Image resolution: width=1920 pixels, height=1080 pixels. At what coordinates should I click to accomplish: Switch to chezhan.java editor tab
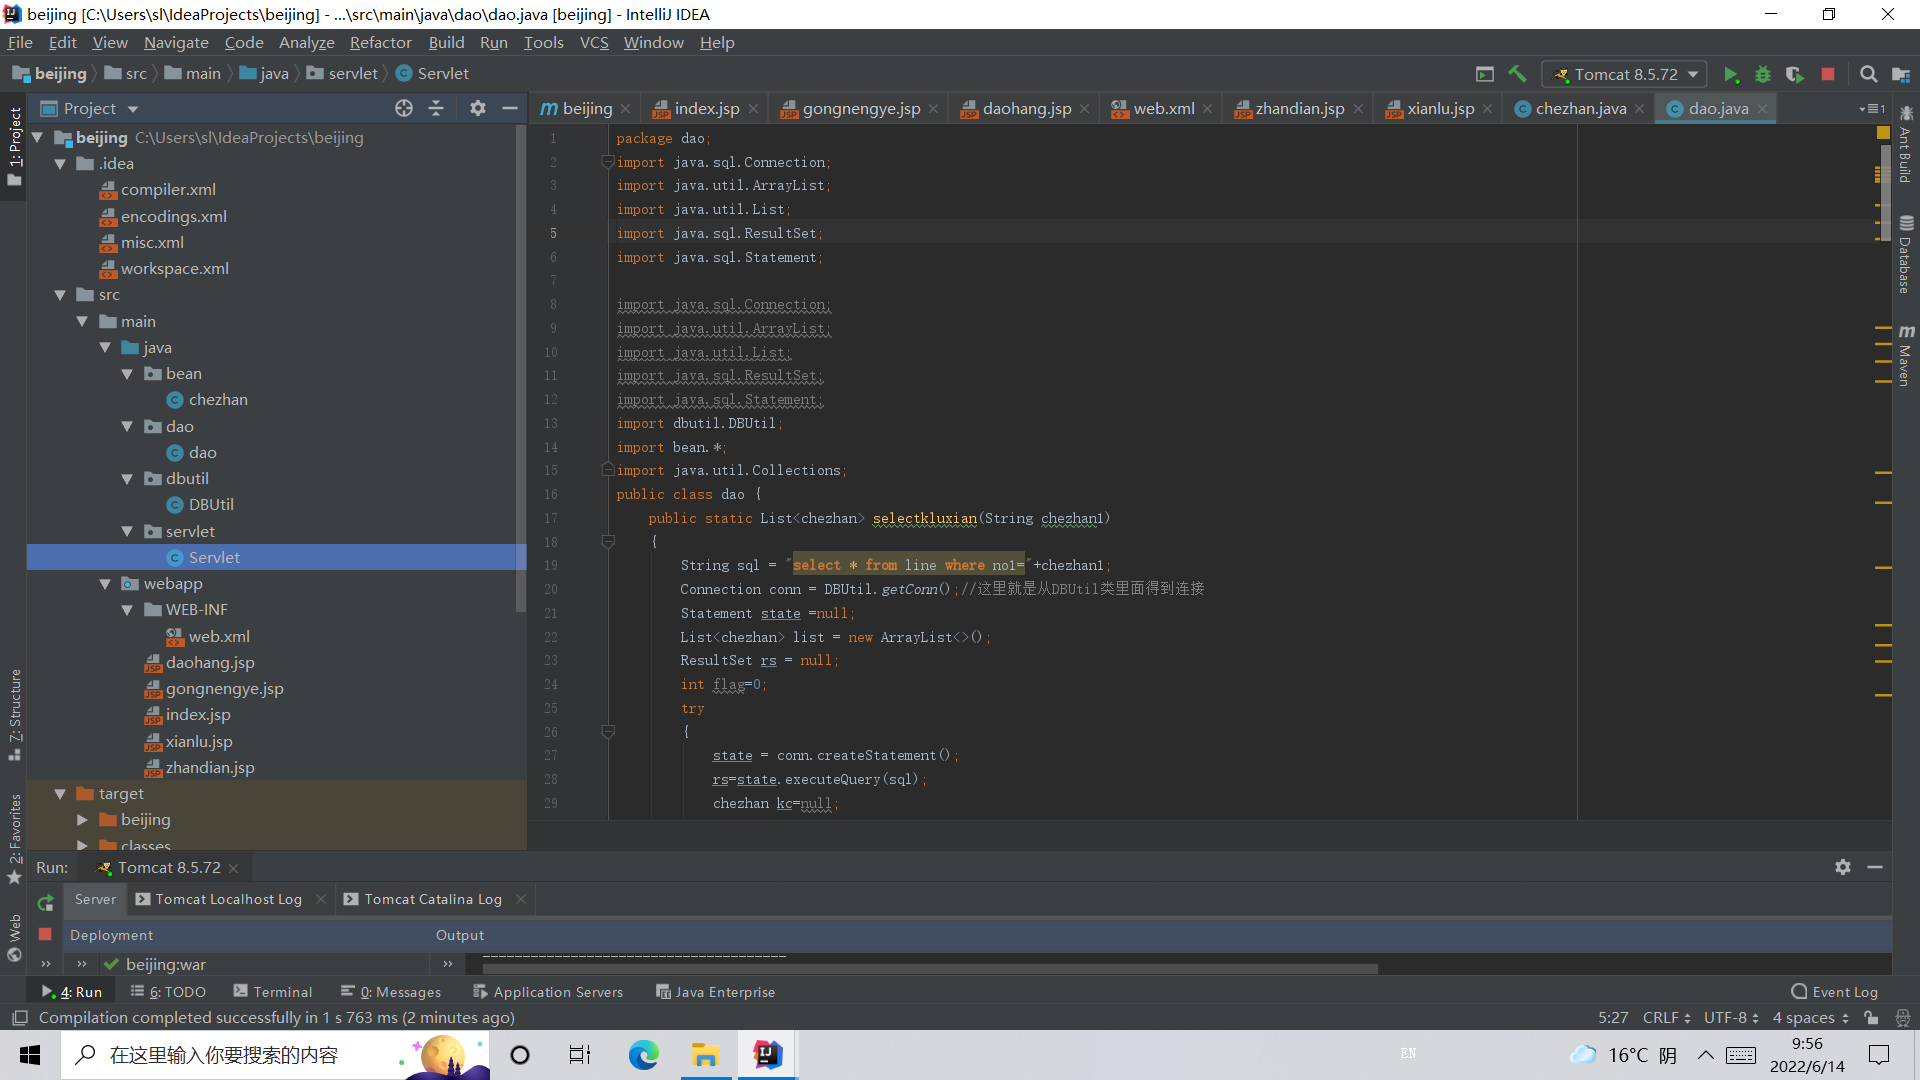(x=1579, y=109)
